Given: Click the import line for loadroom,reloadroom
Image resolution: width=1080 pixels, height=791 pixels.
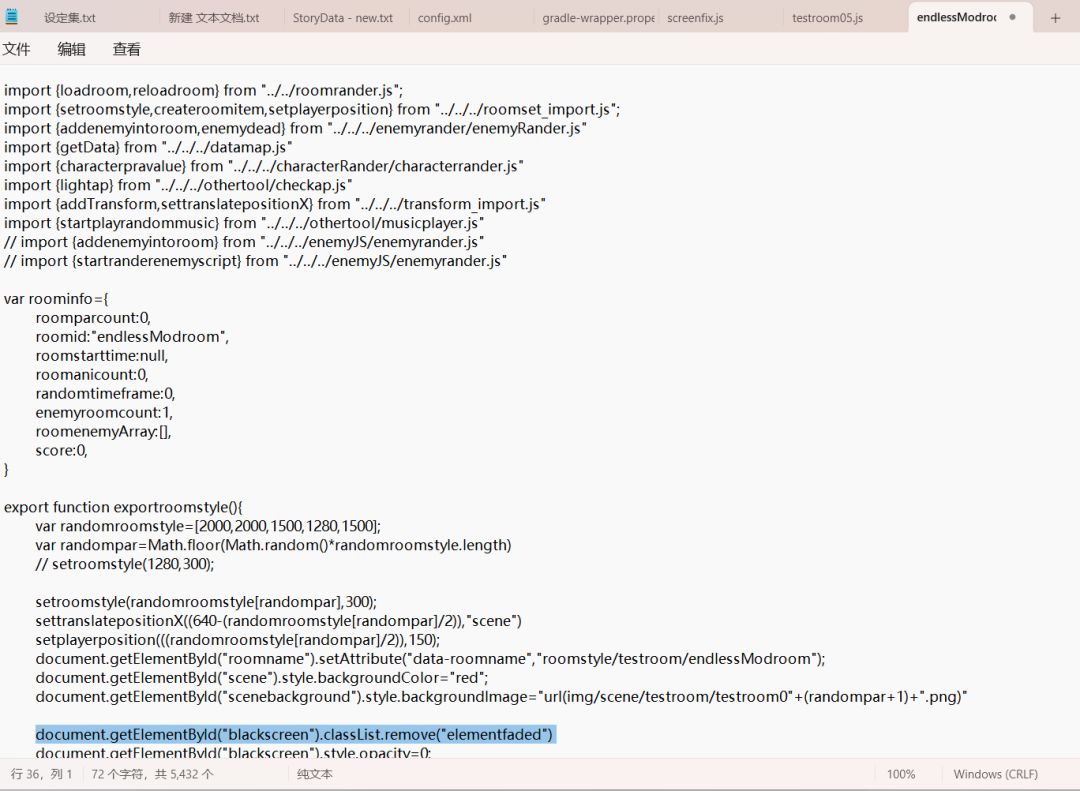Looking at the screenshot, I should [203, 90].
